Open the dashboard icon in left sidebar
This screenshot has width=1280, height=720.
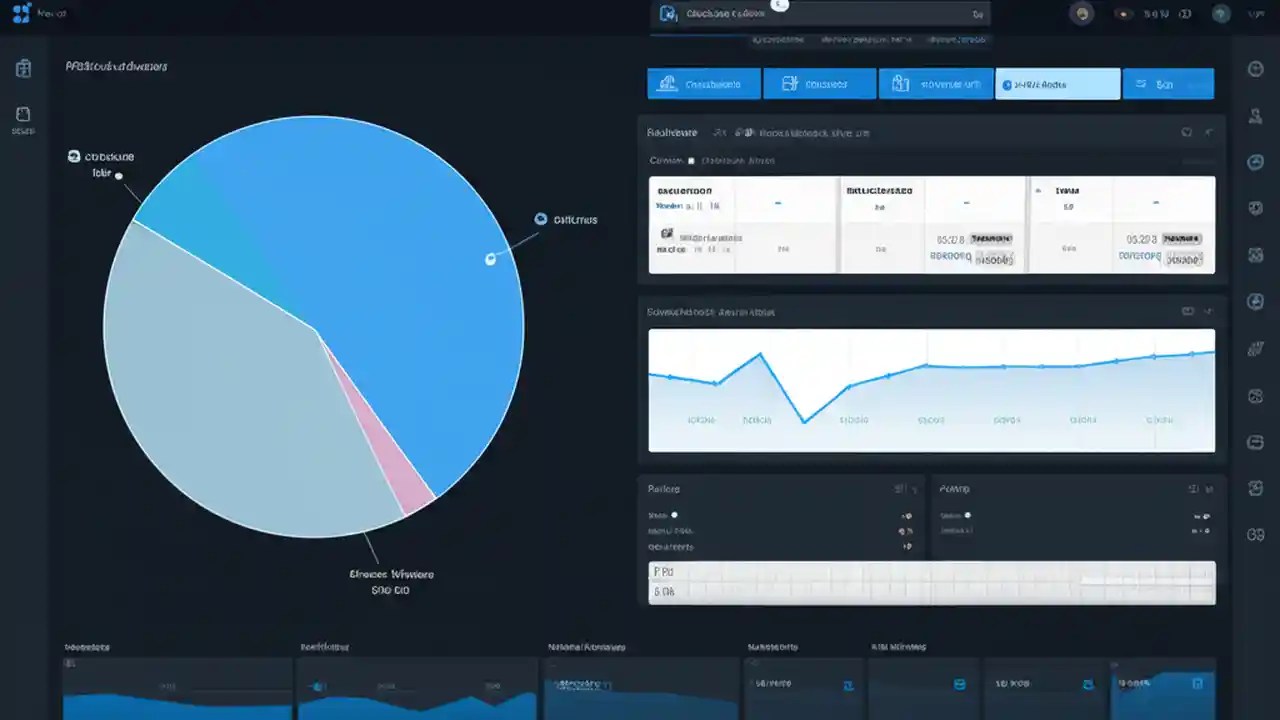point(22,68)
